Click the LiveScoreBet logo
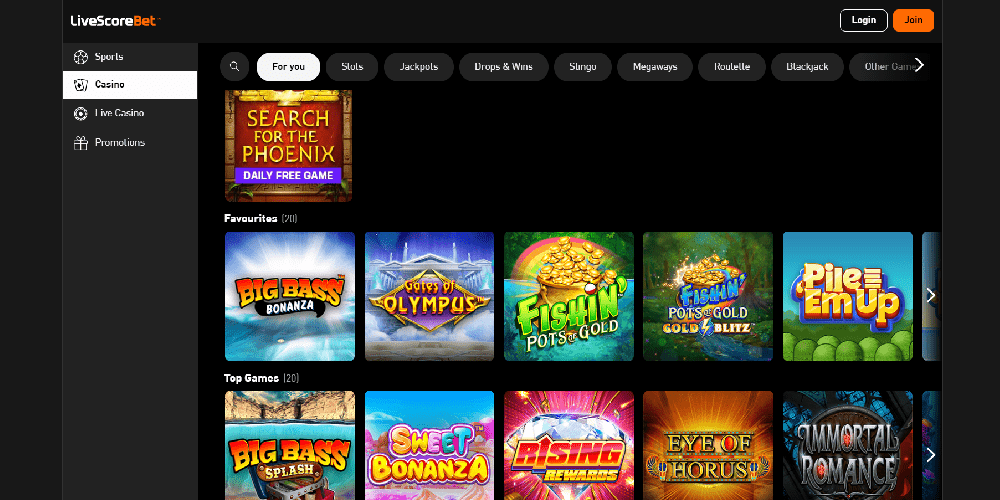Screen dimensions: 1000x500 (x=115, y=20)
